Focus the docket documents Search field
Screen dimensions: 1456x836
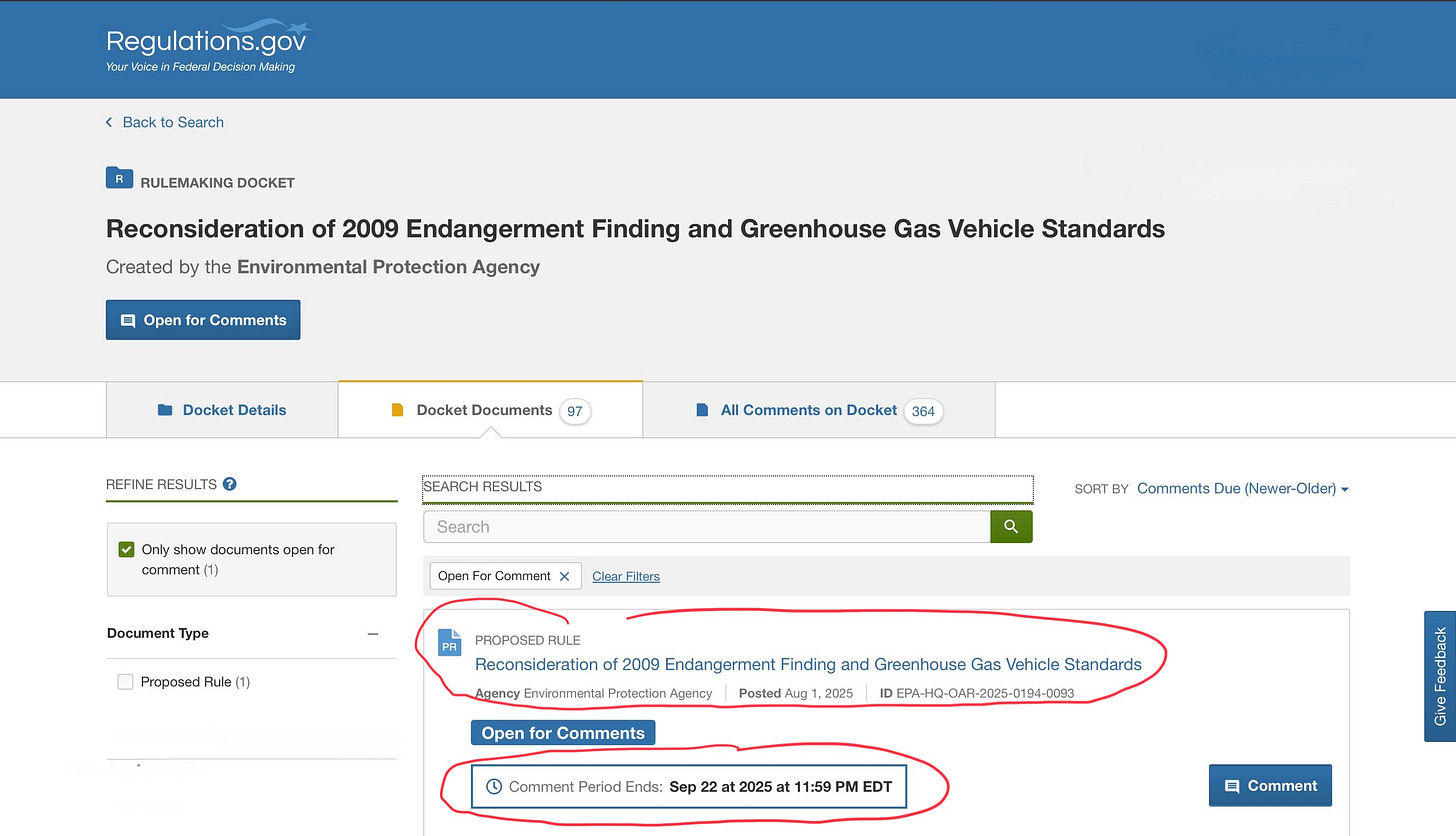(x=706, y=527)
